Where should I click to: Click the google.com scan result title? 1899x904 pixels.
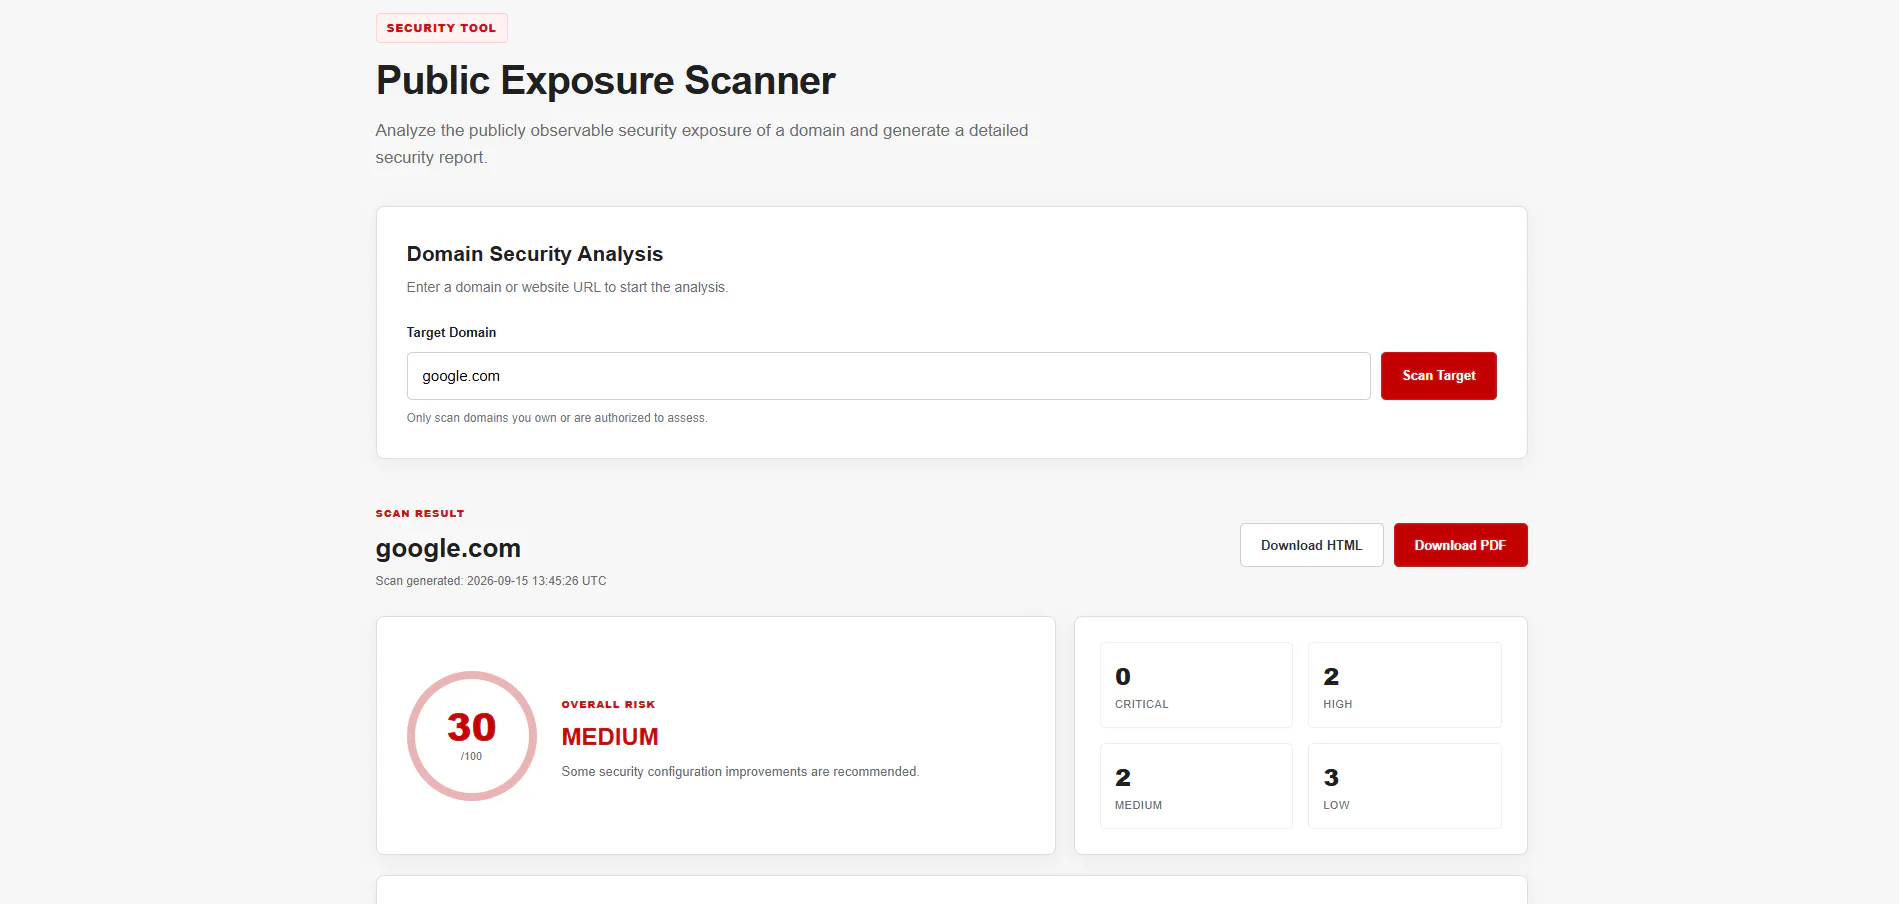pyautogui.click(x=448, y=548)
